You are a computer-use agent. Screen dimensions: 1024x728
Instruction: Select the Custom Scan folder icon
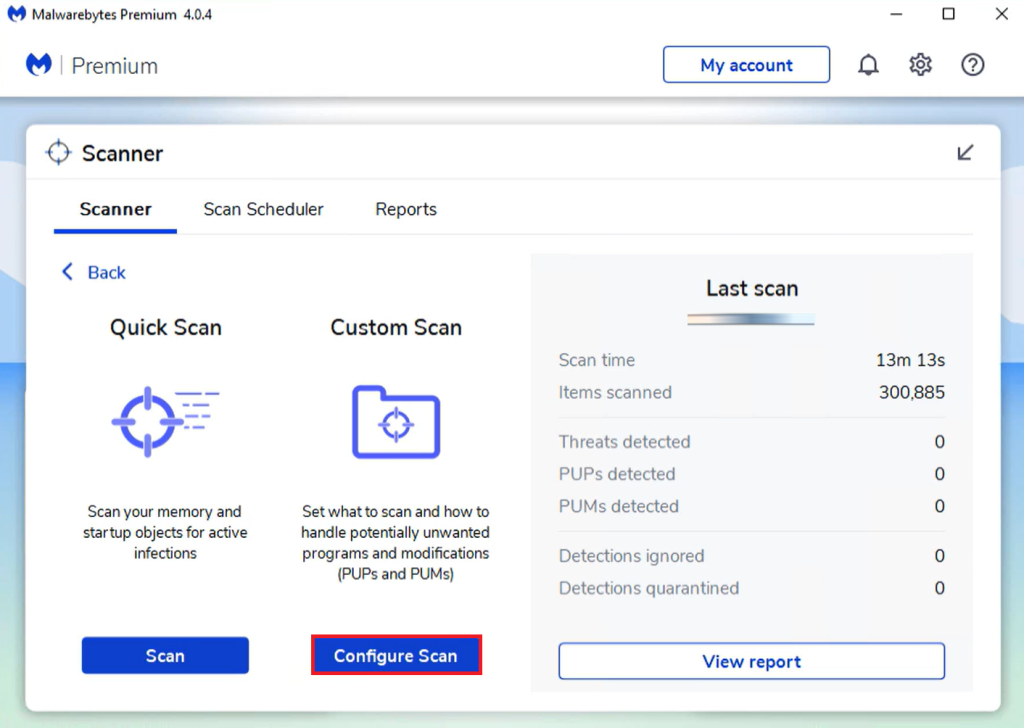(395, 421)
